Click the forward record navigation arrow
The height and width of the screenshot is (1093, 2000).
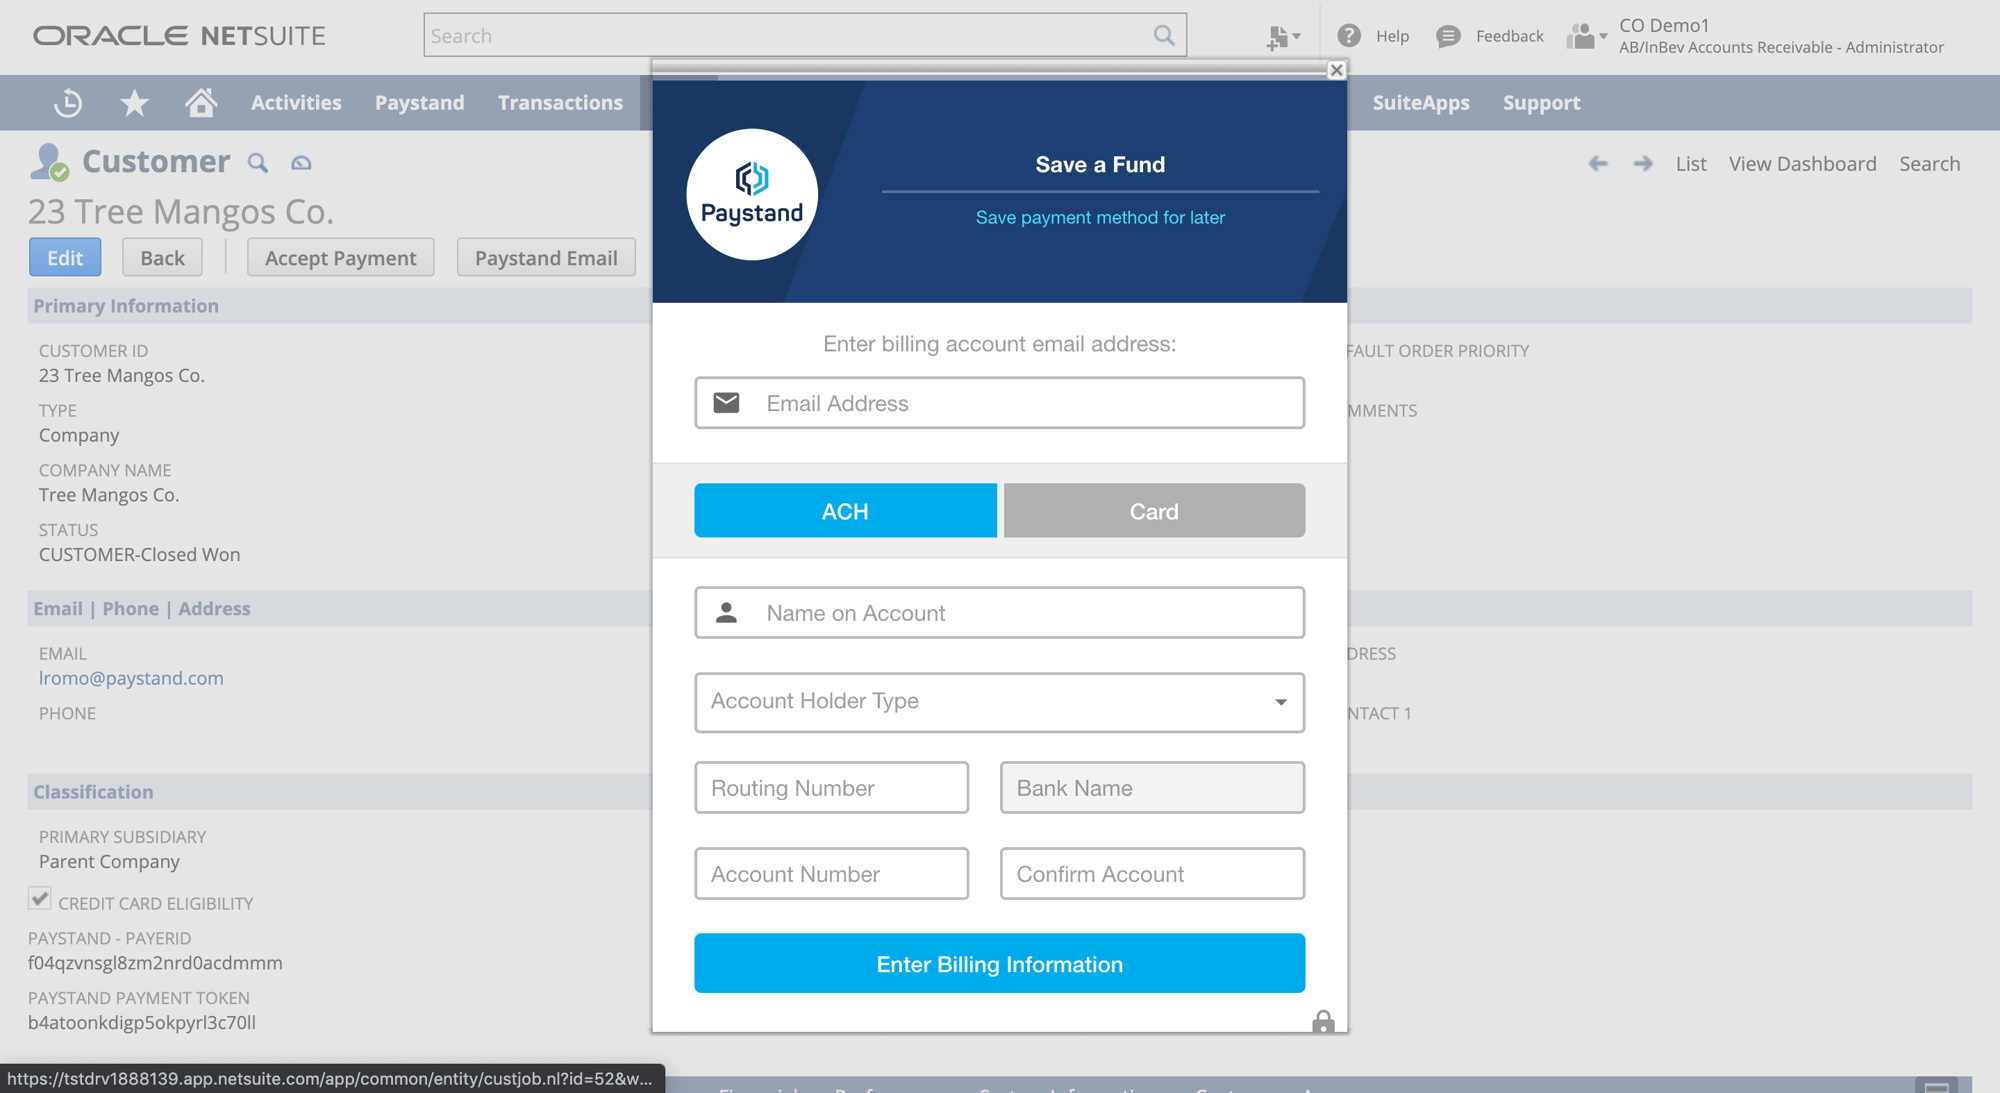(x=1642, y=163)
